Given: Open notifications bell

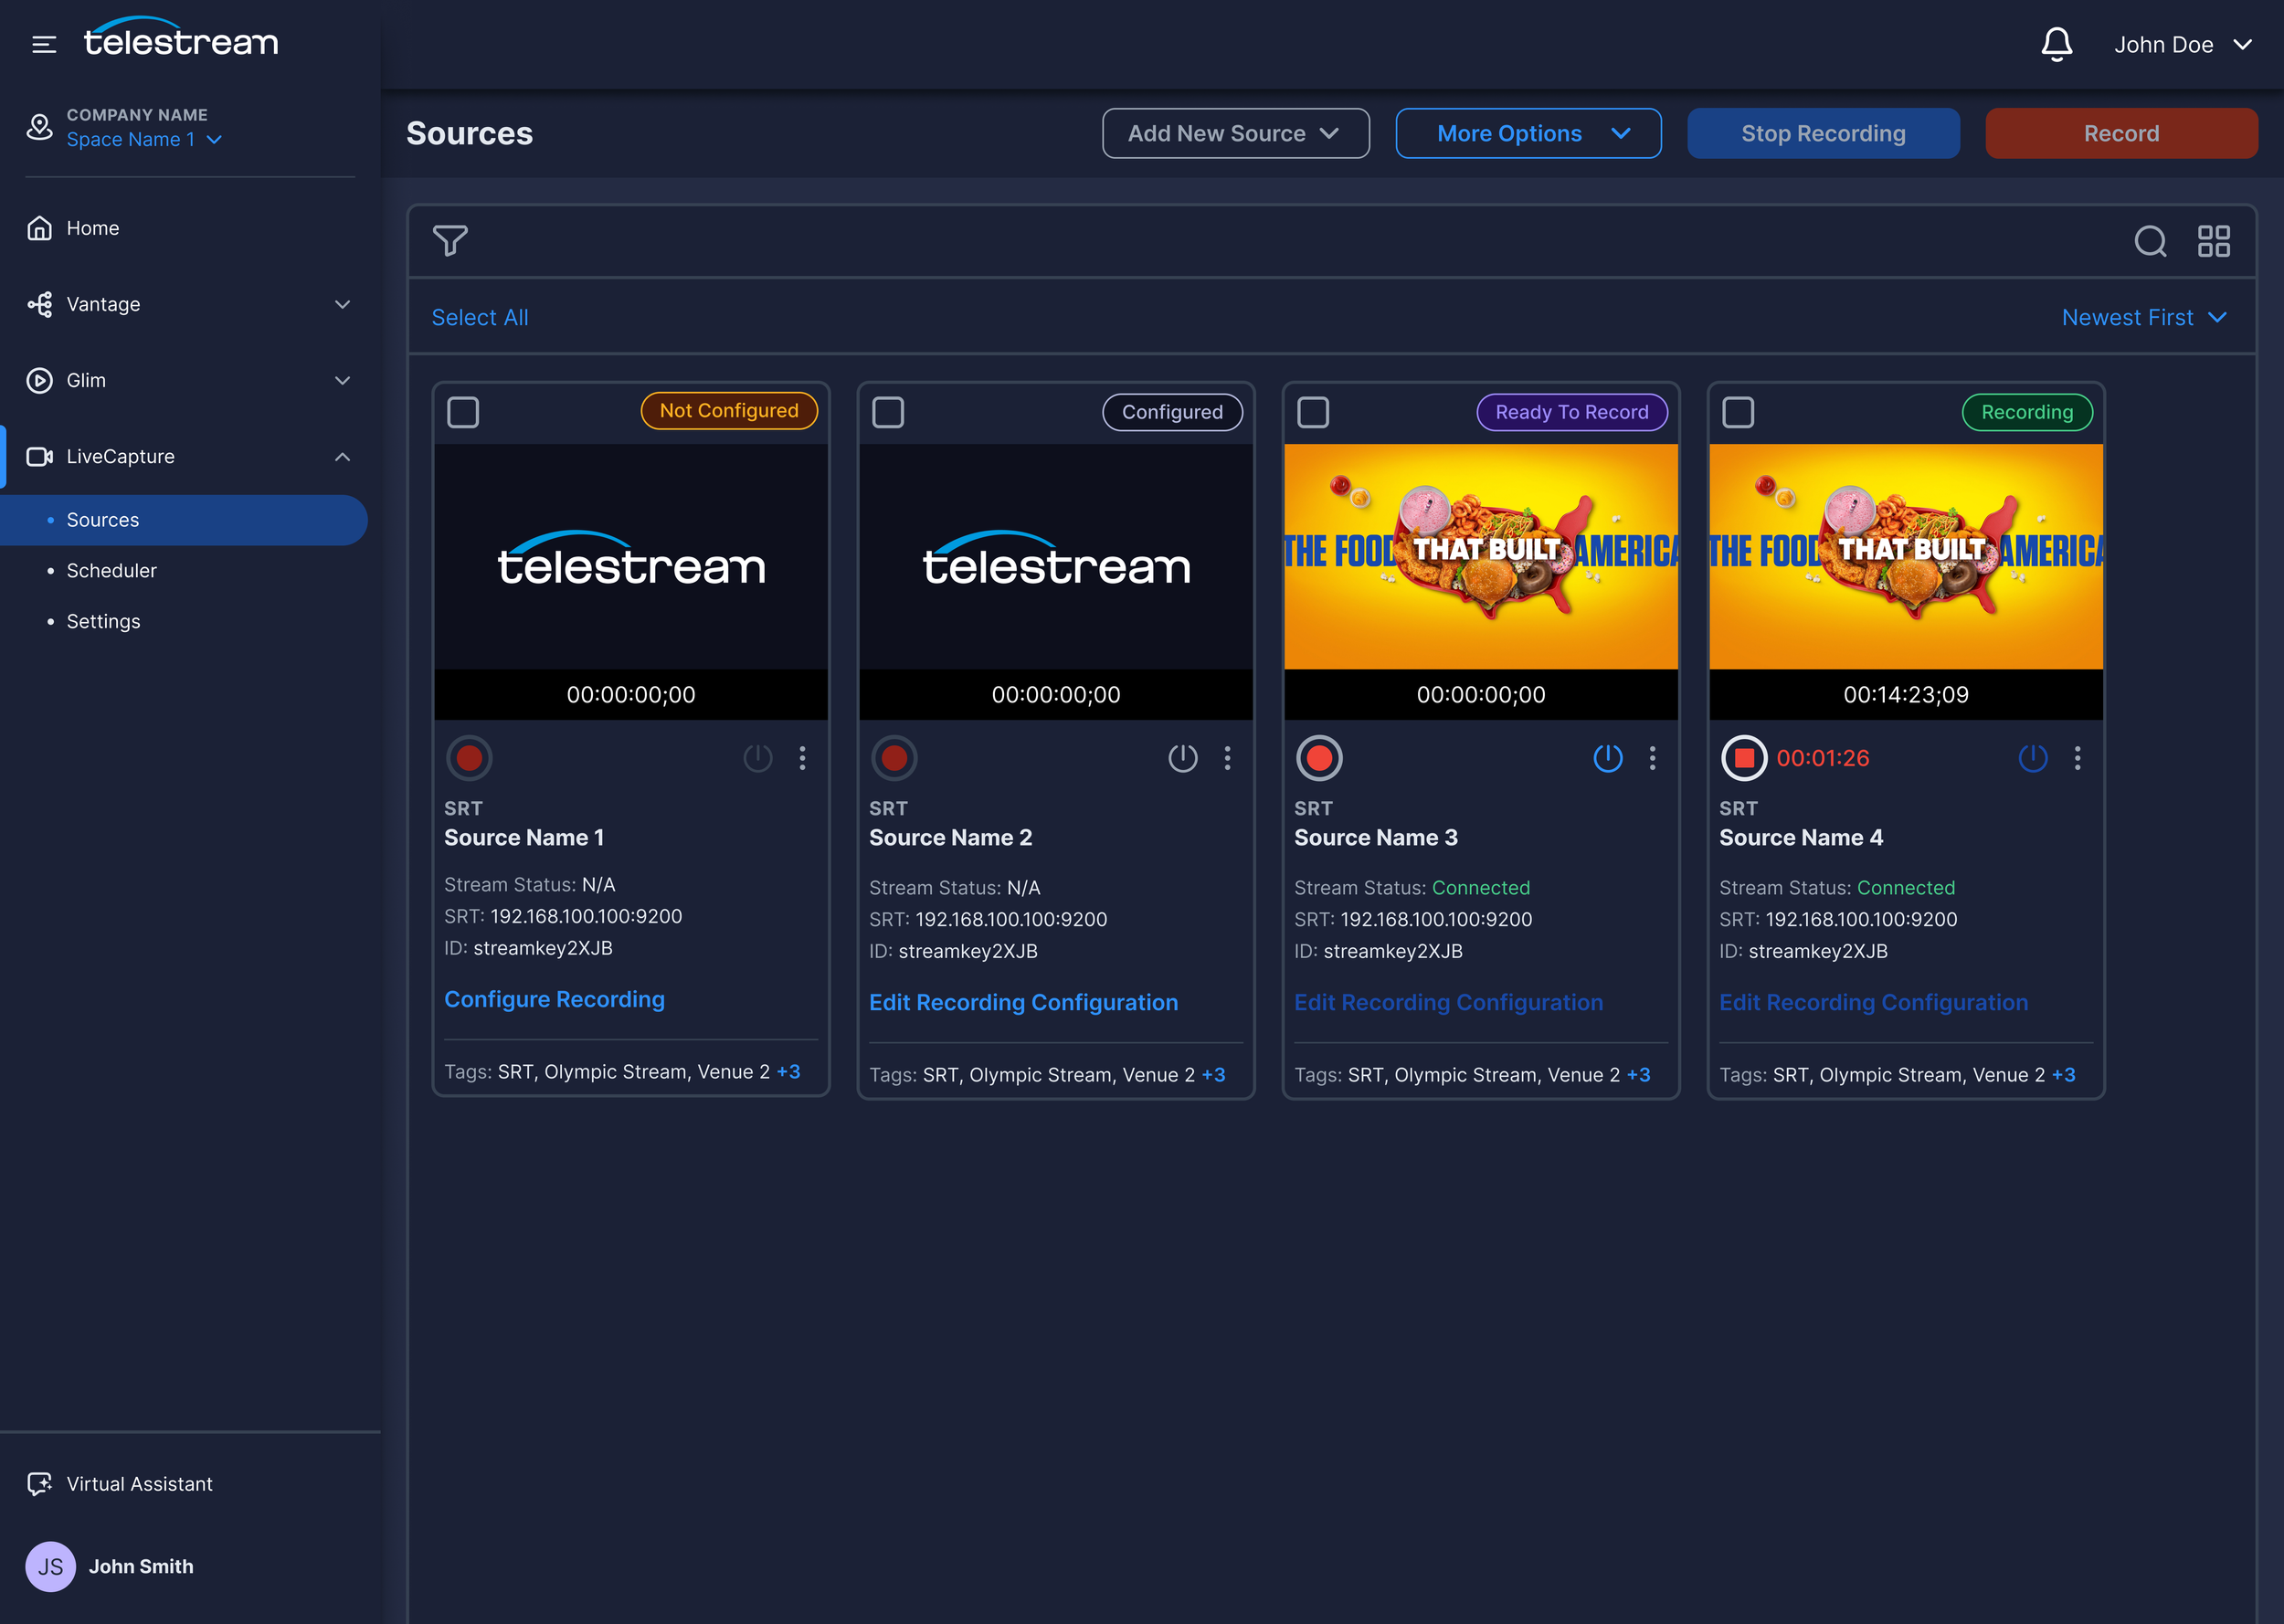Looking at the screenshot, I should [x=2056, y=44].
